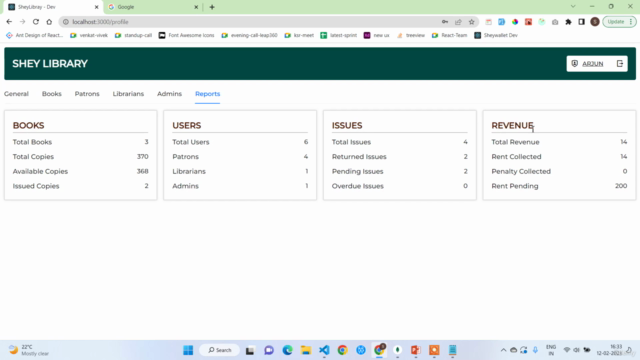Open evening-call-leap360 bookmark
Screen dimensions: 640x360
tap(249, 36)
